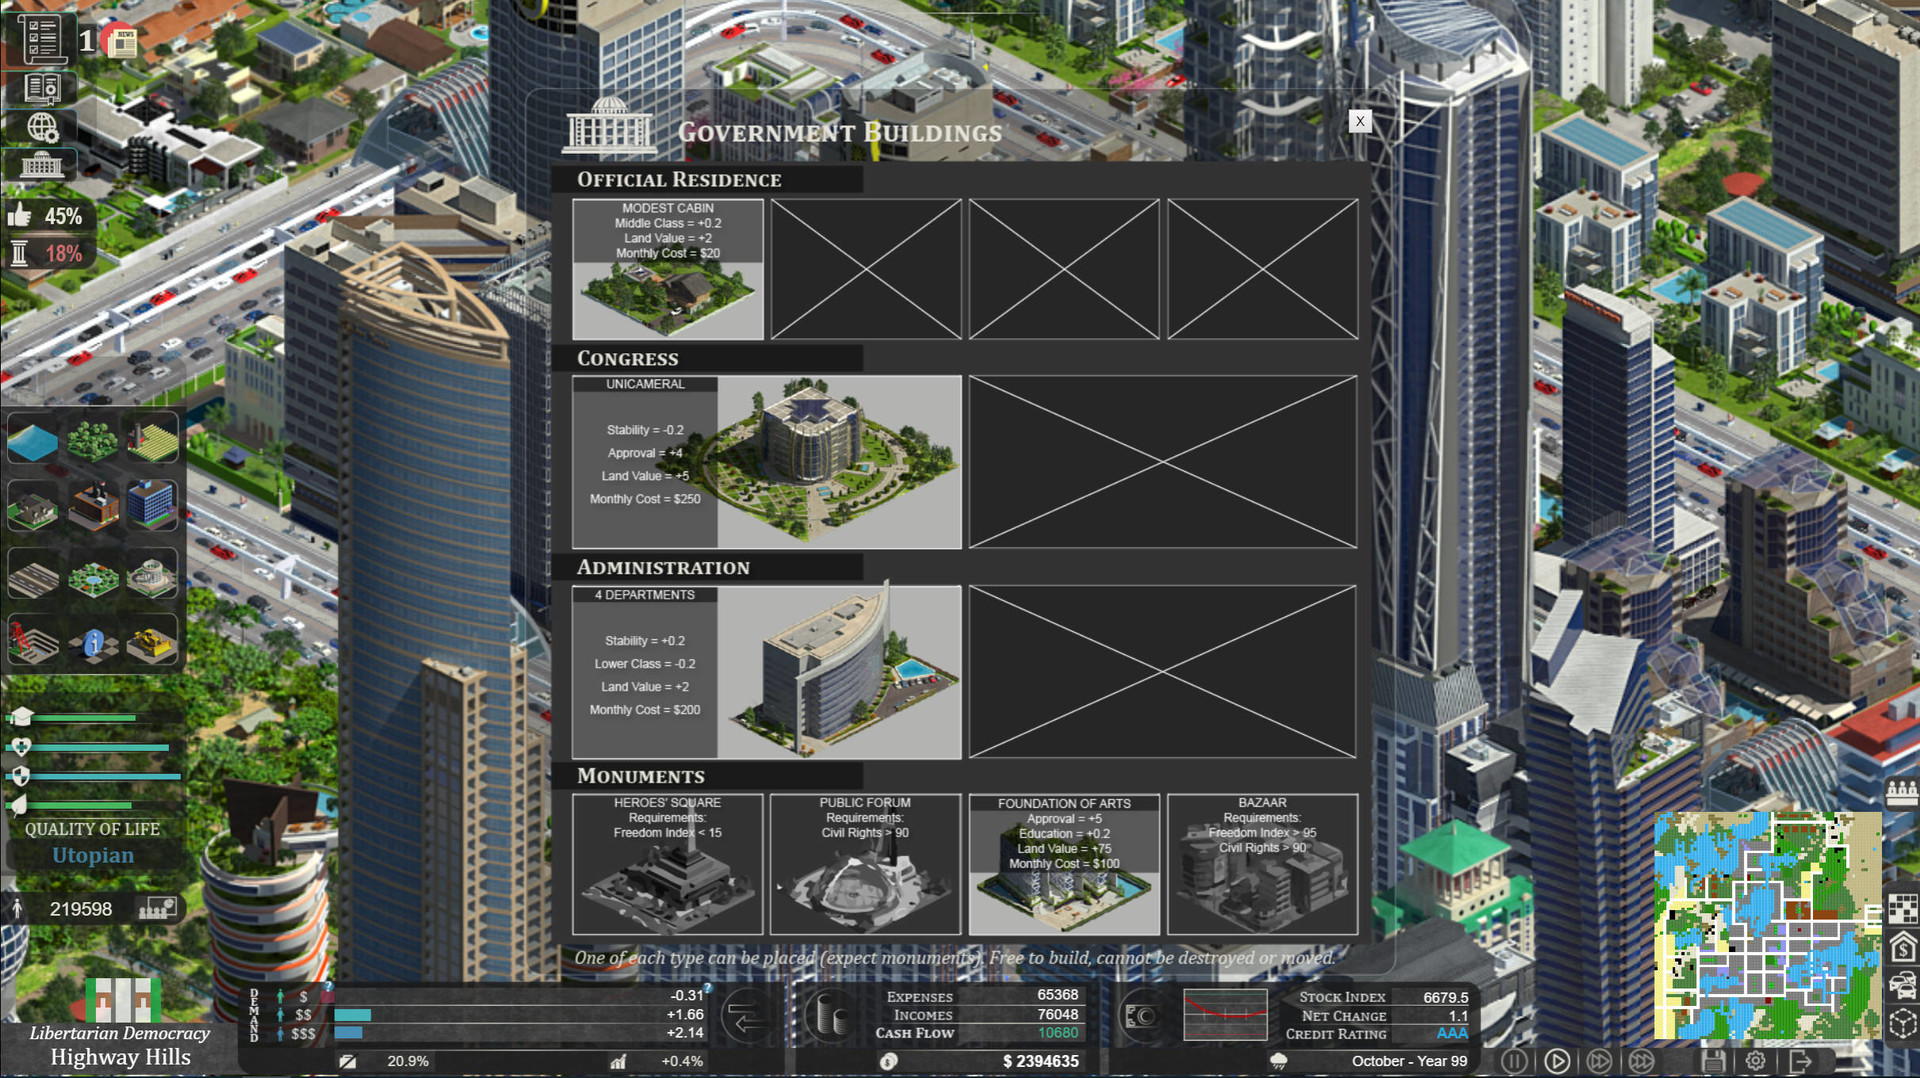Click the save game icon bottom right

pyautogui.click(x=1714, y=1060)
